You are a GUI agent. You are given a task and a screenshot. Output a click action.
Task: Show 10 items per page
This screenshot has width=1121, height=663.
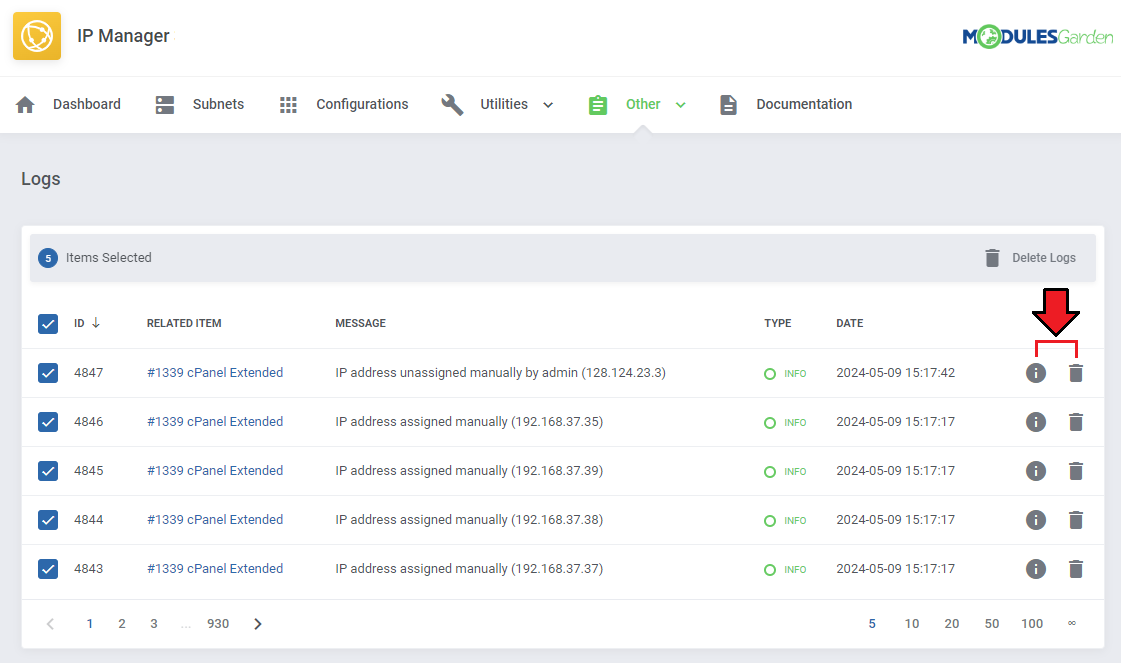pos(912,624)
